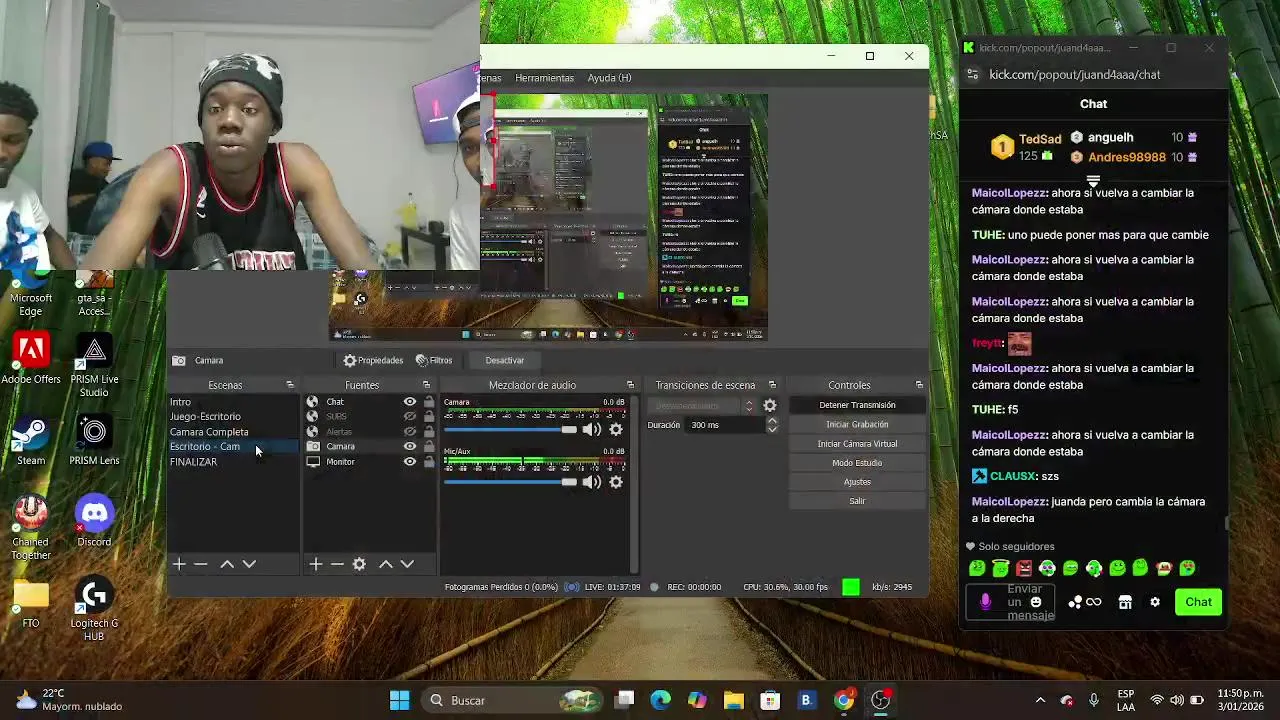Show hidden icons chevron in system tray

click(1040, 700)
